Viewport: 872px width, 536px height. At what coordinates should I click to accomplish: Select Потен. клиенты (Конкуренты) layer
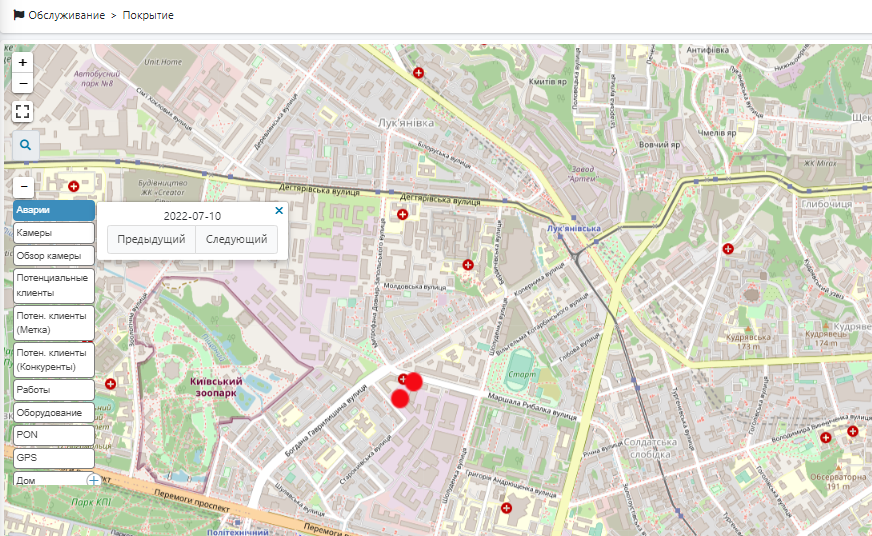[54, 360]
